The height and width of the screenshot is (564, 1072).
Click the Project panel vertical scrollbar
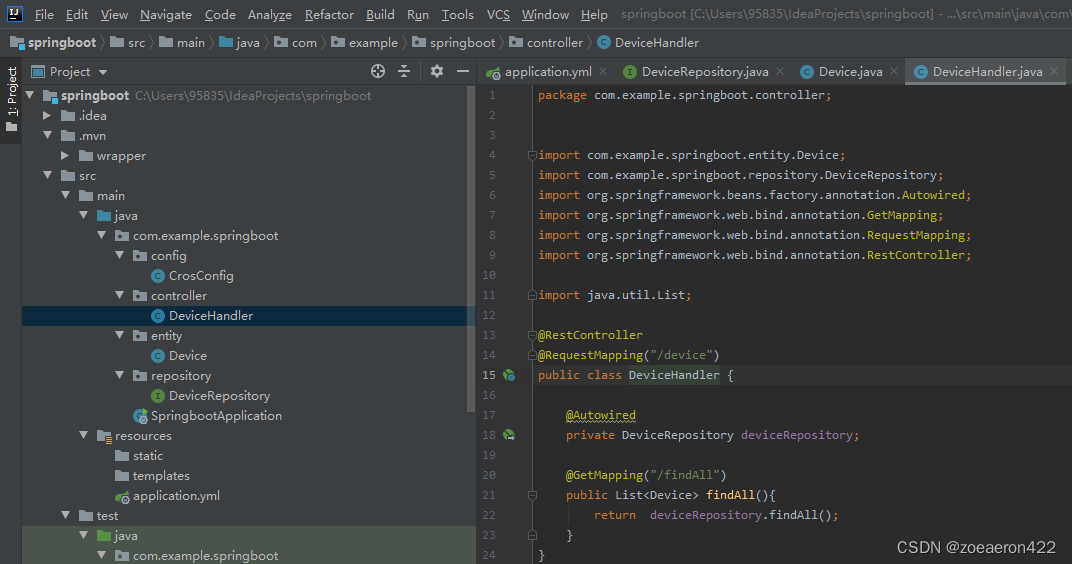pos(470,250)
